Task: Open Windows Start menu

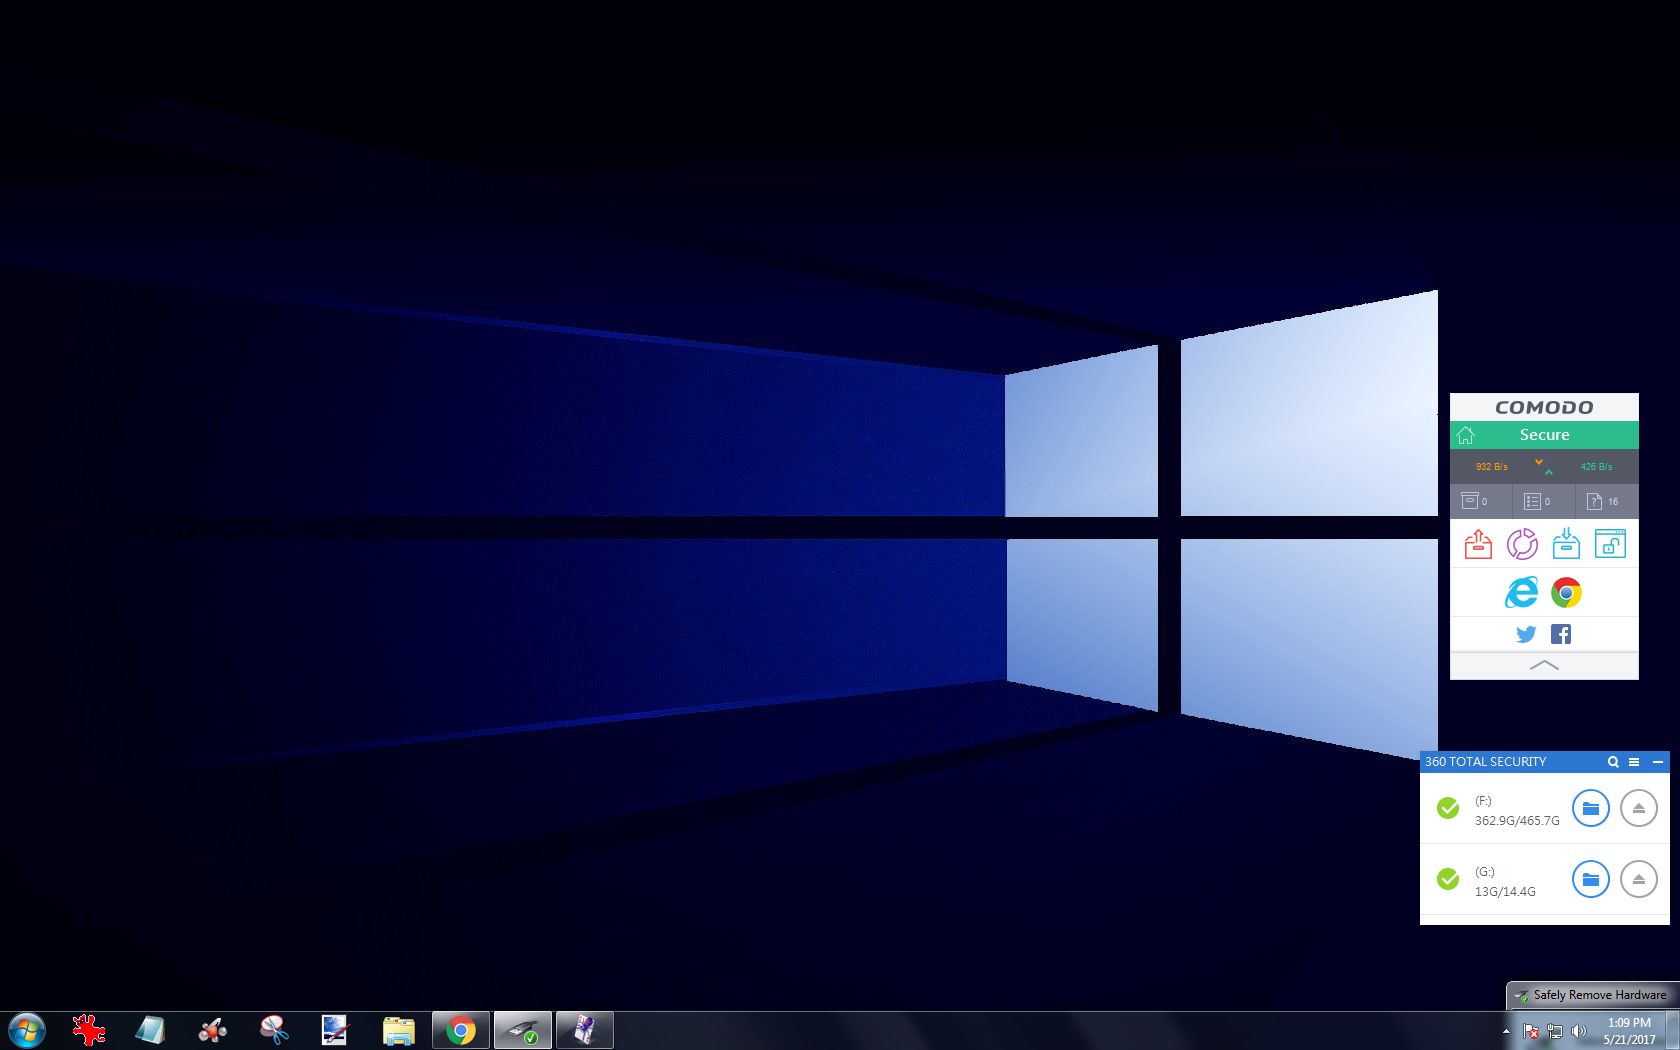Action: (27, 1030)
